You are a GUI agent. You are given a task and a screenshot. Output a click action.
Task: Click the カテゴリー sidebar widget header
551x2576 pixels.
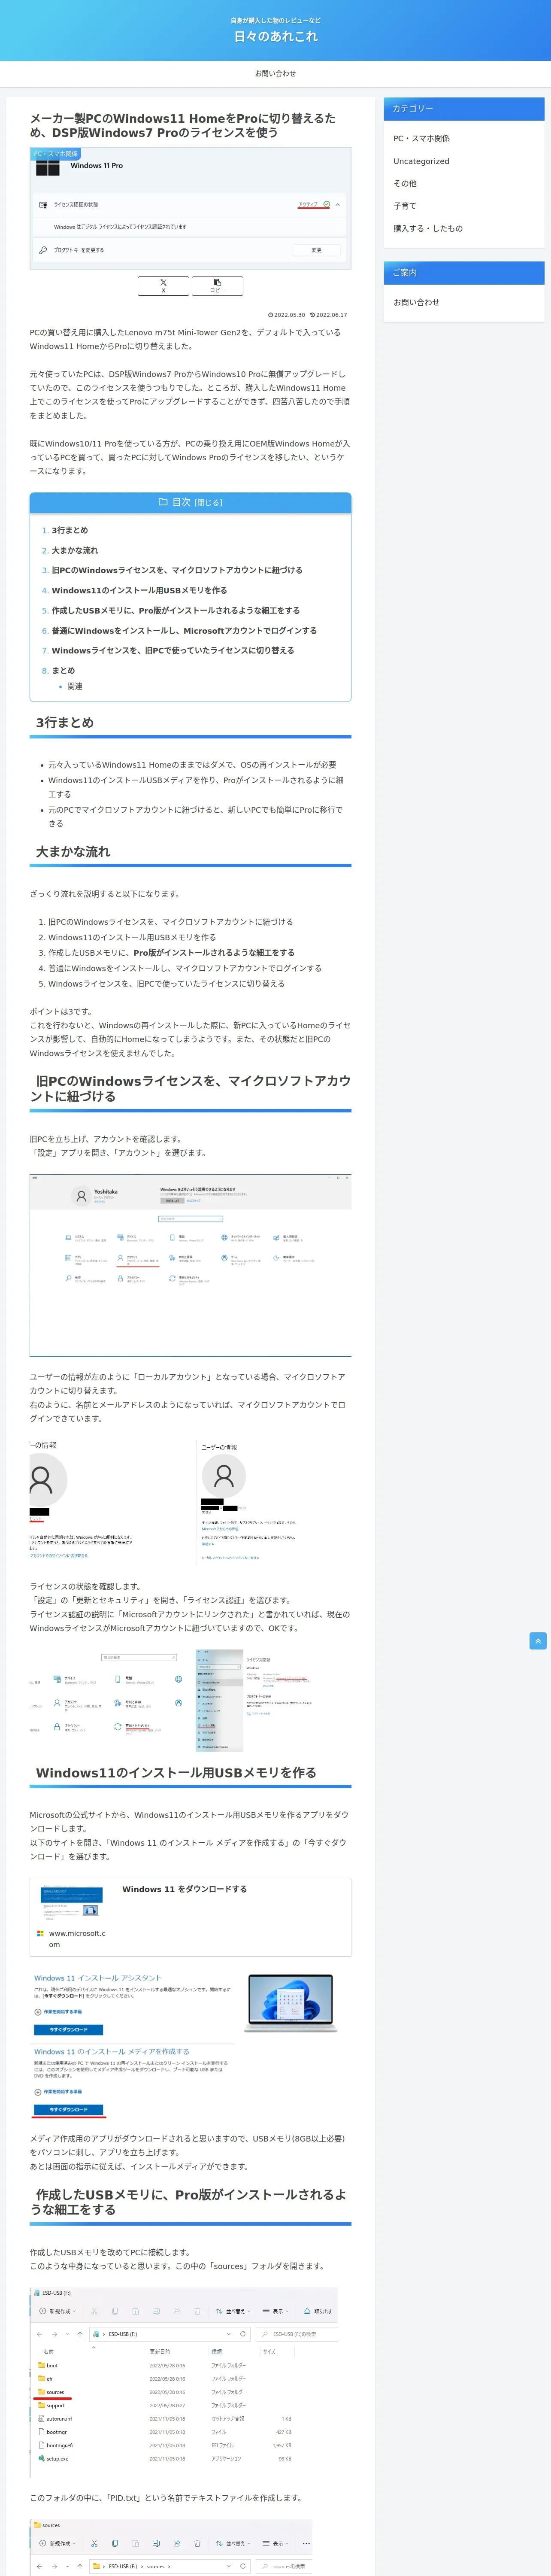coord(464,108)
